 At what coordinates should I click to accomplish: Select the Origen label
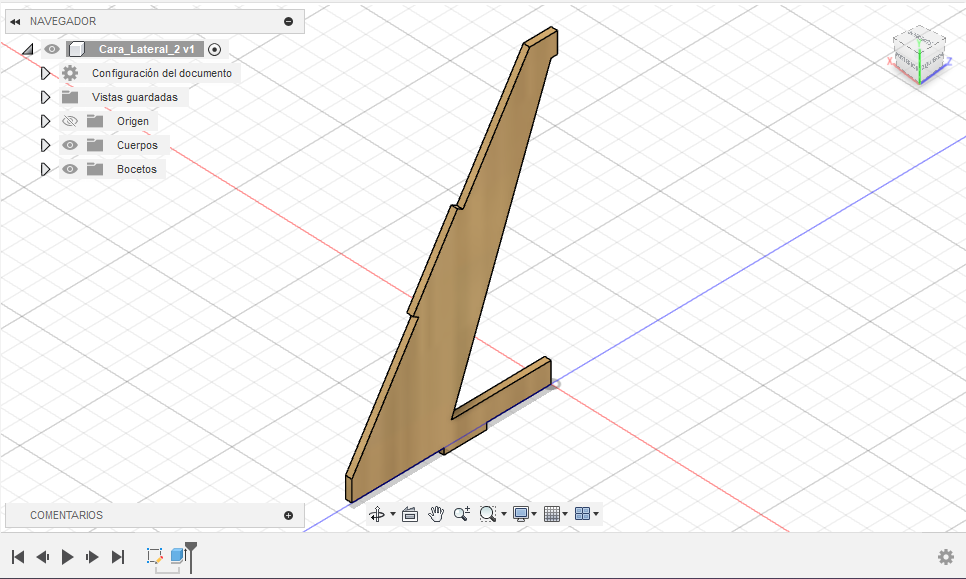coord(133,121)
